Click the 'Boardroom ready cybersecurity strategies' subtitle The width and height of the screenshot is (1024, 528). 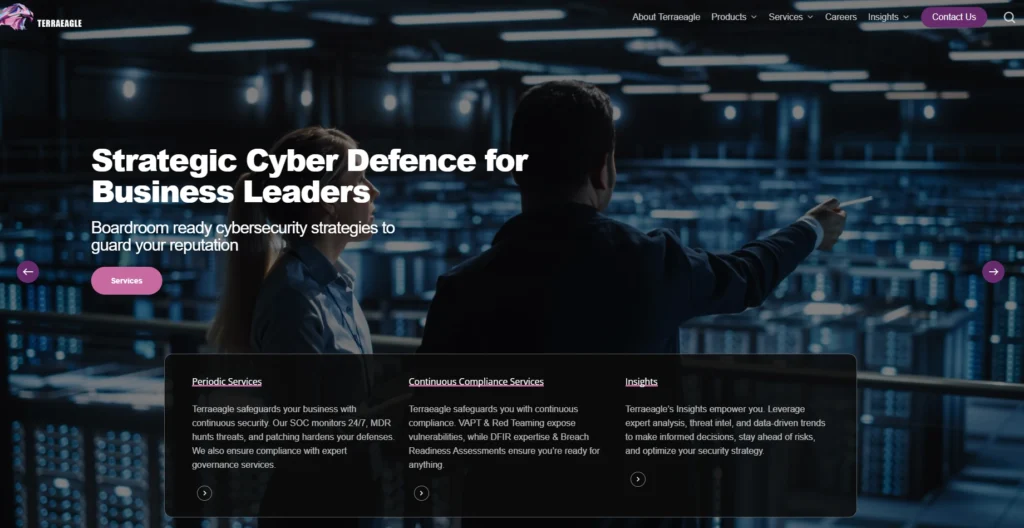(x=243, y=237)
